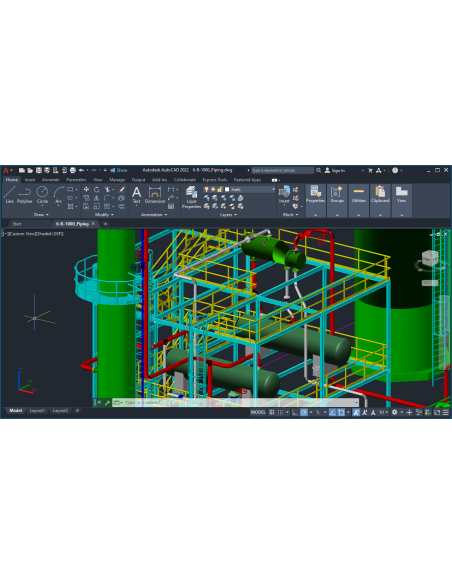Select the Circle tool
Screen dimensions: 452x584
point(42,195)
